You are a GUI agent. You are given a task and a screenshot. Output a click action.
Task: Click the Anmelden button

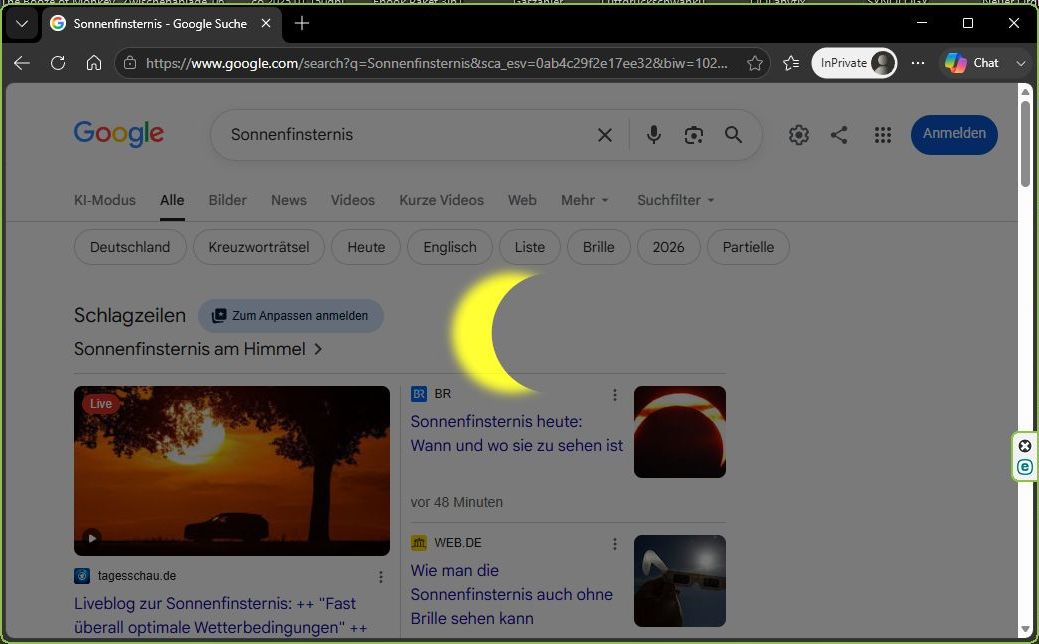[954, 134]
